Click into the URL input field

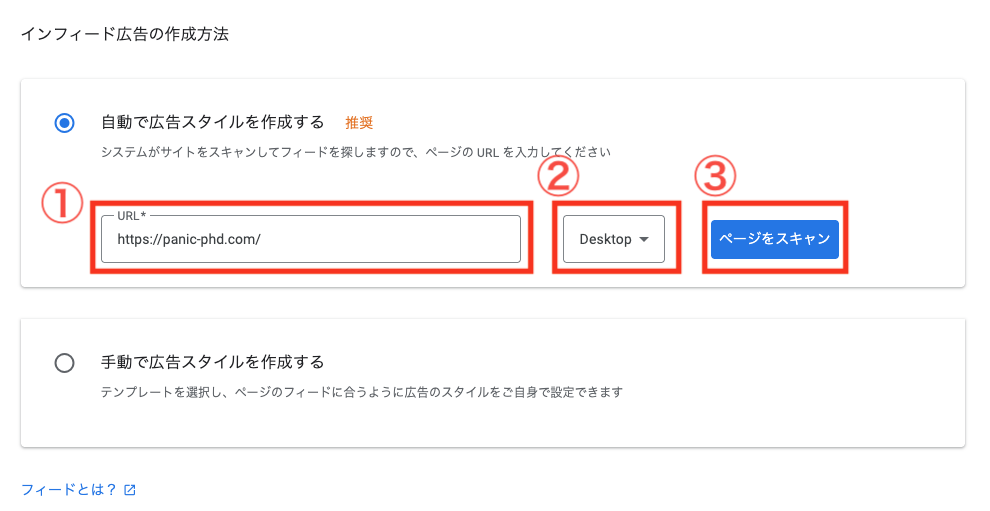tap(311, 239)
